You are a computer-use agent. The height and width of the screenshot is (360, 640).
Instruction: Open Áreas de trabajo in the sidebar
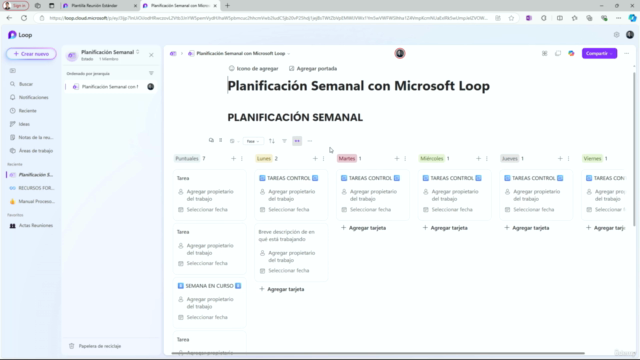[x=36, y=151]
